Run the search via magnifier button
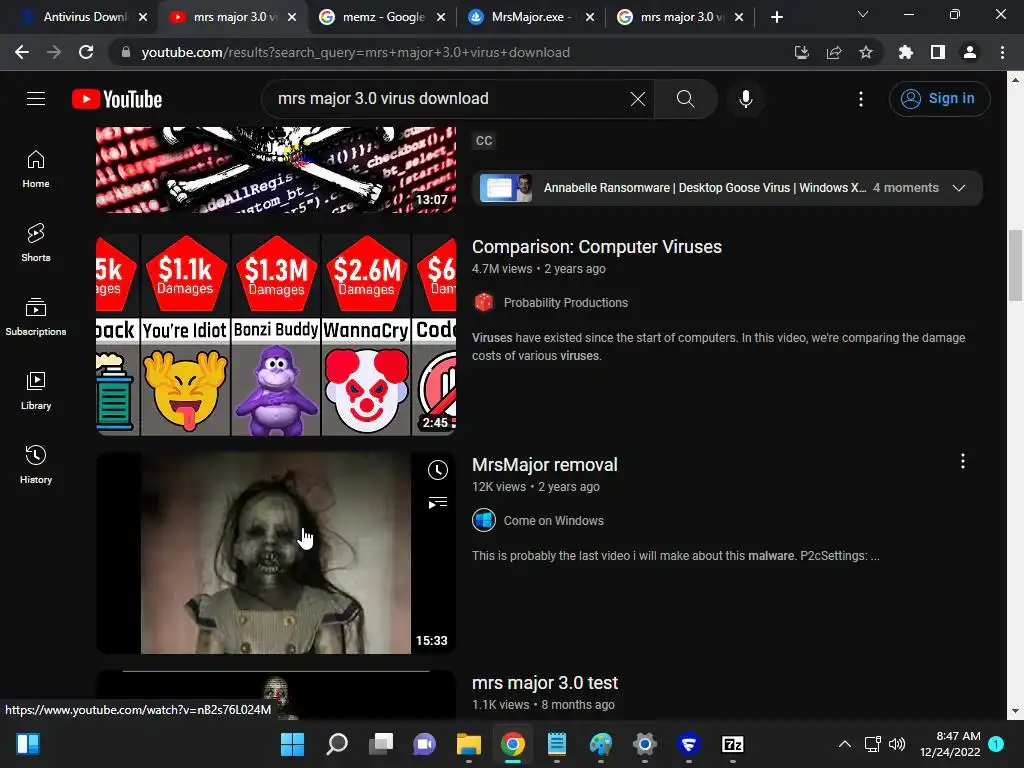Screen dimensions: 1024x768 point(685,99)
